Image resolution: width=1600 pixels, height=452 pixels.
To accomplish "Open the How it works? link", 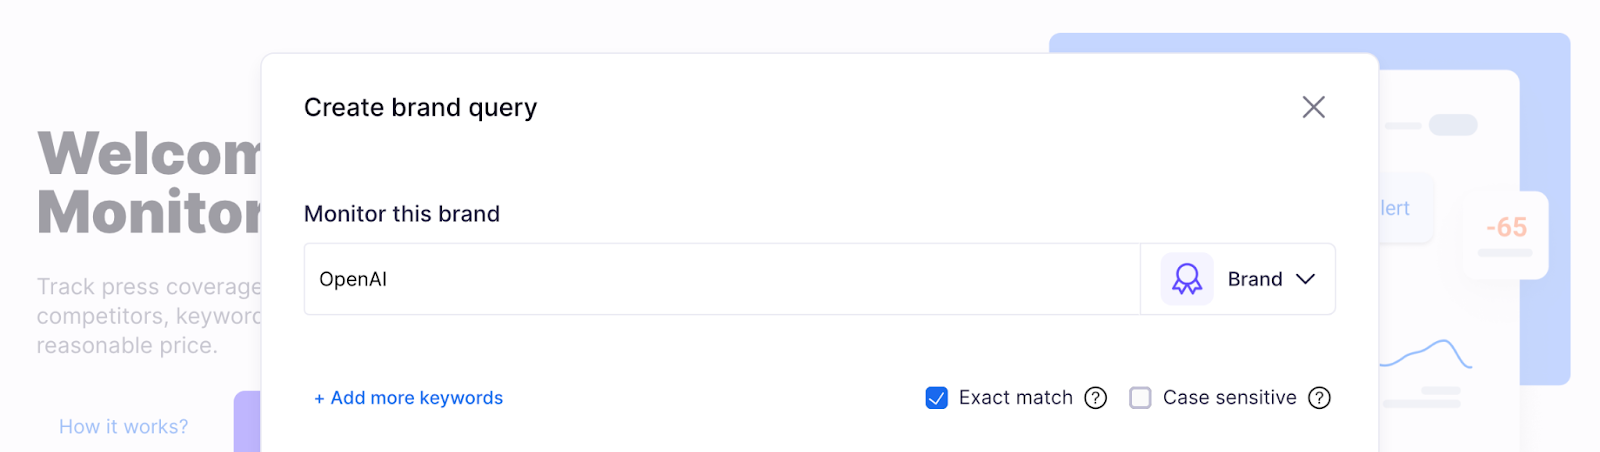I will [x=123, y=427].
